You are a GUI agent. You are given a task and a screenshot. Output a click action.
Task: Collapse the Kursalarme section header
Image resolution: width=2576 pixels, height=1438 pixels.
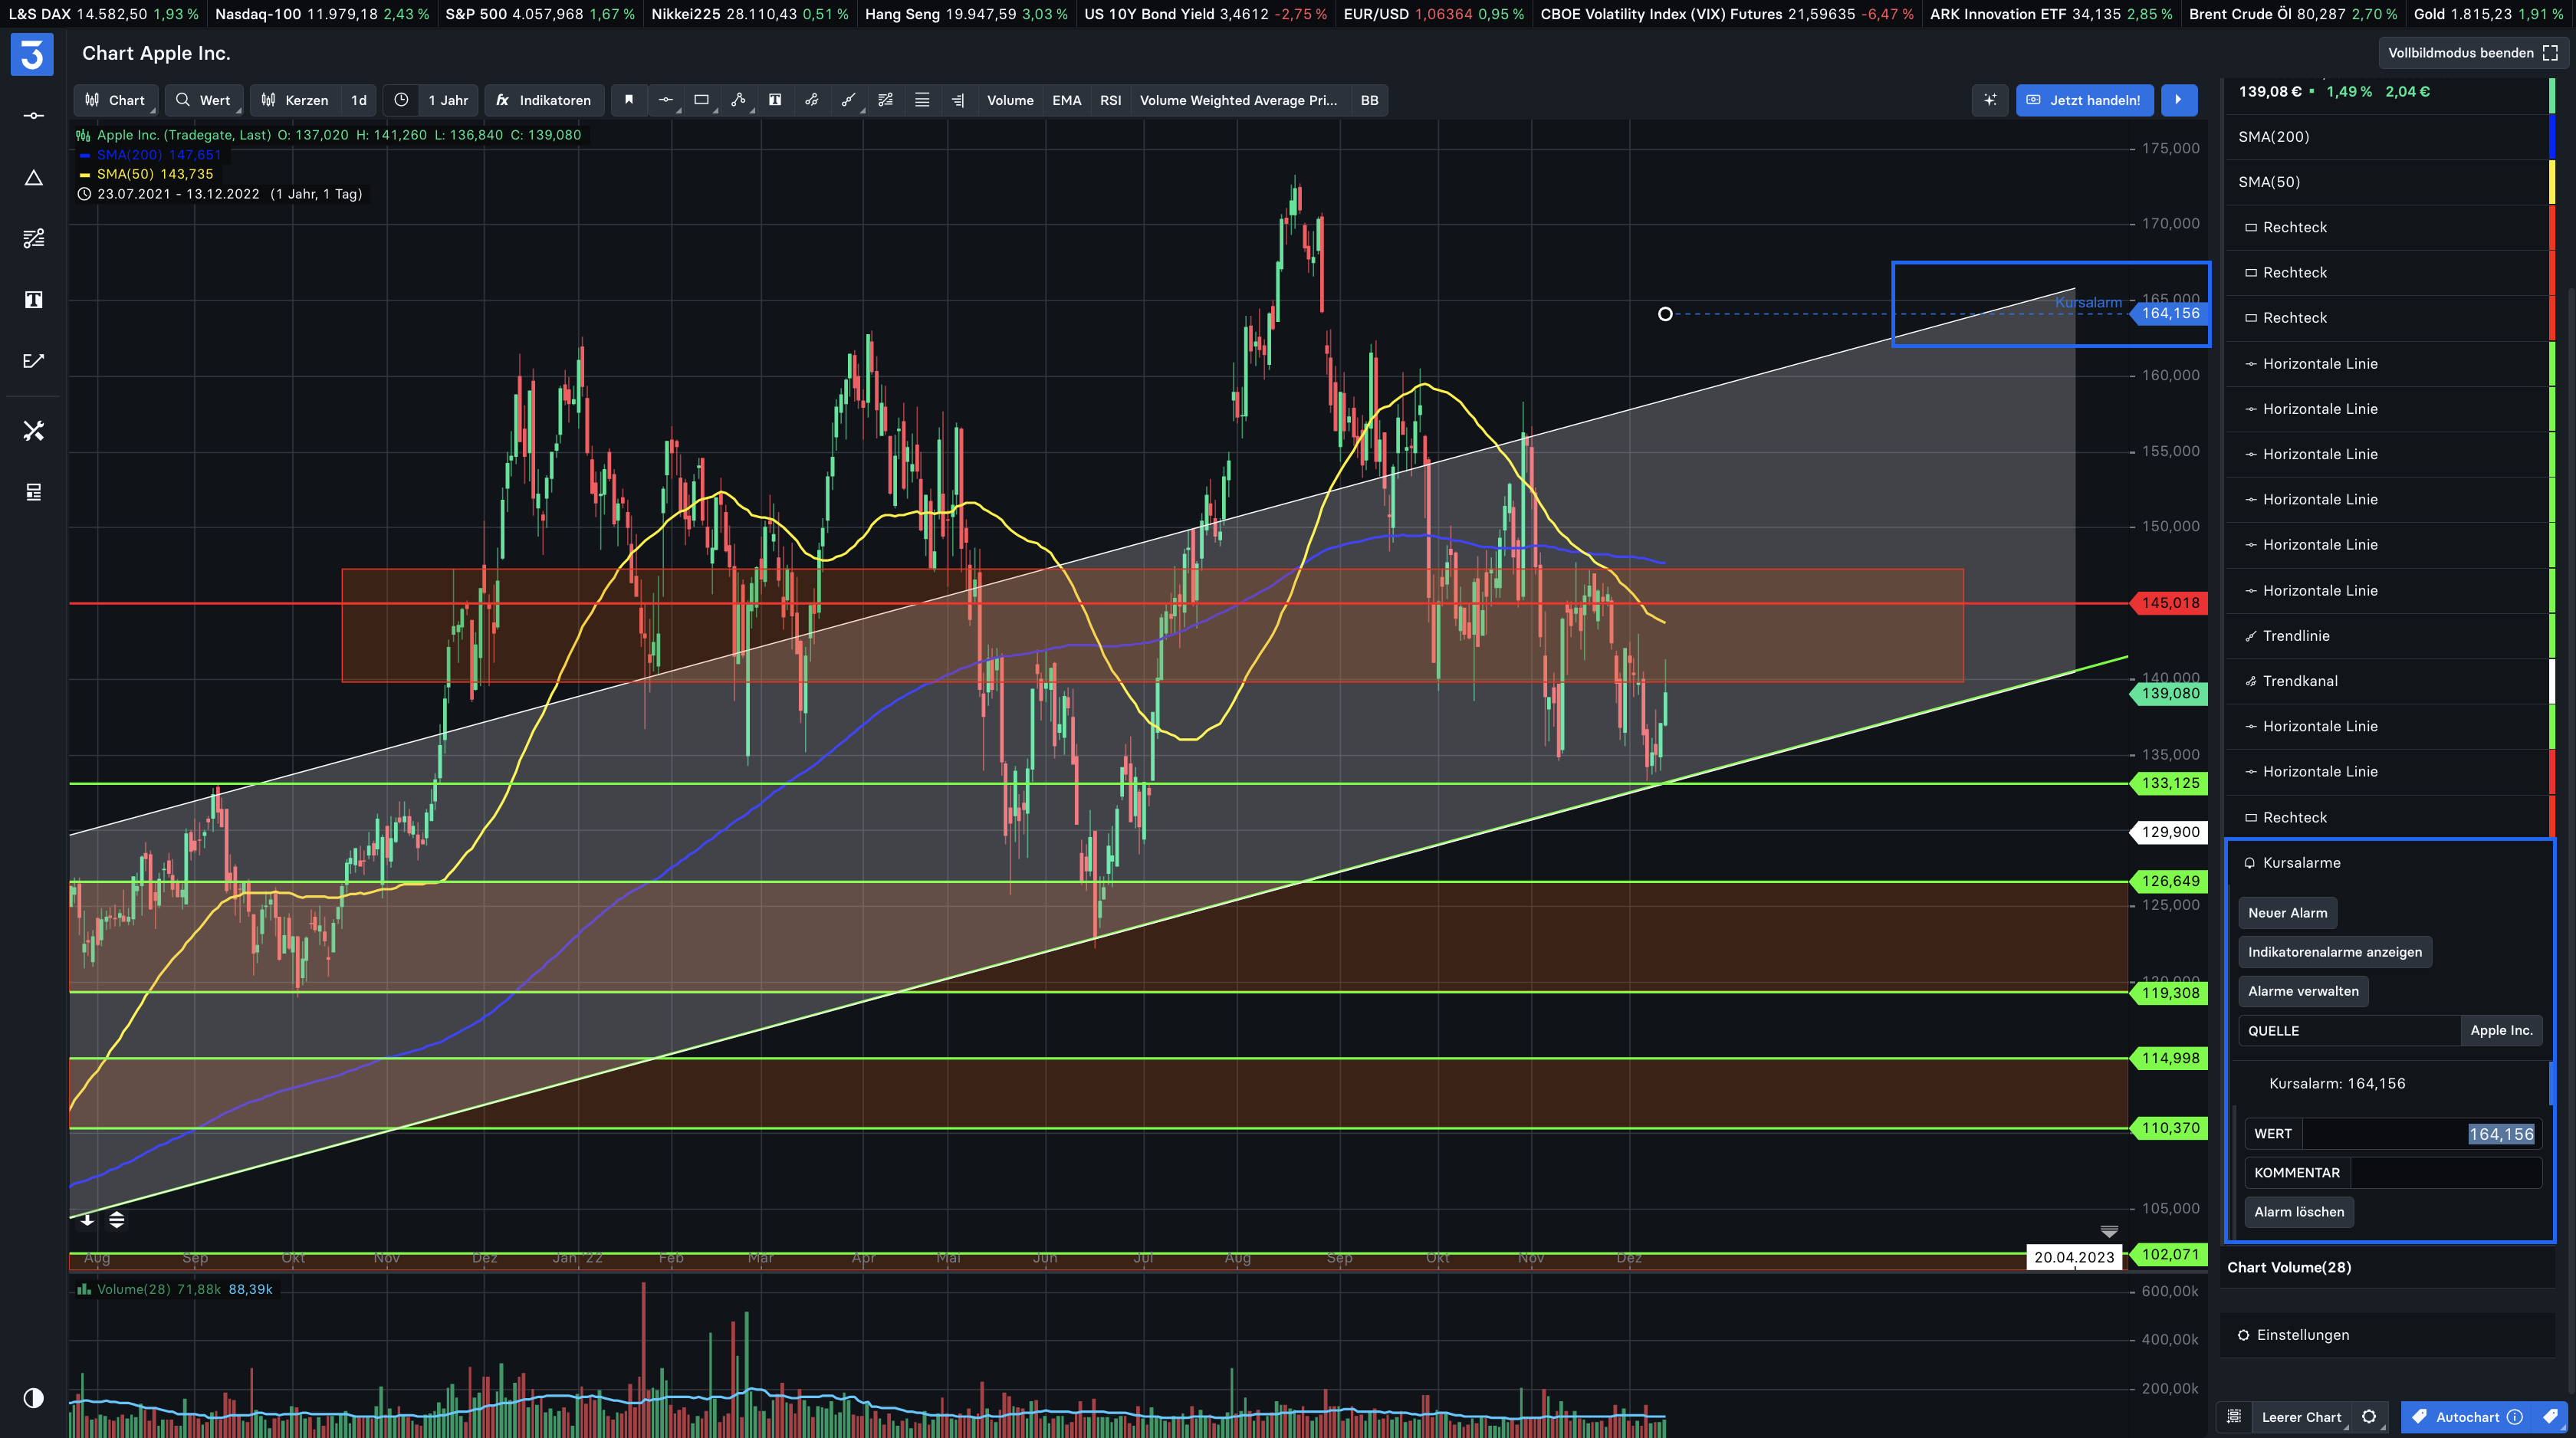click(x=2390, y=863)
